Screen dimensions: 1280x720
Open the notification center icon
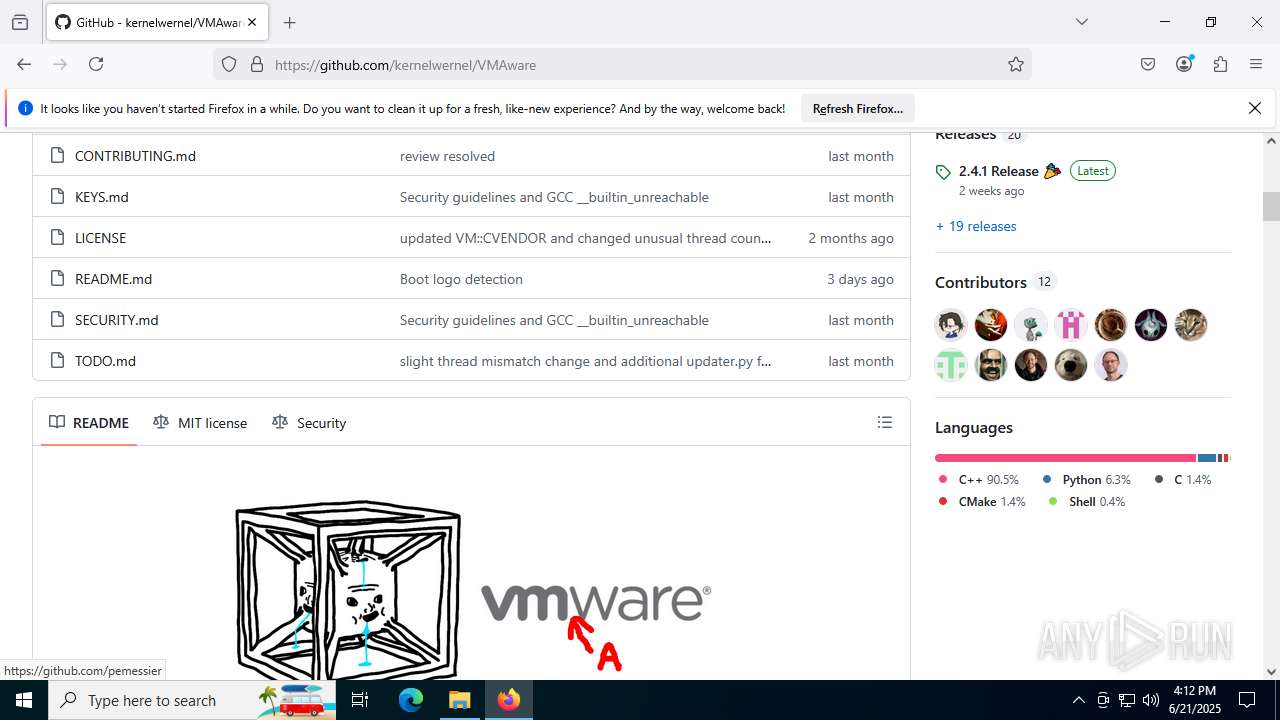click(1247, 700)
